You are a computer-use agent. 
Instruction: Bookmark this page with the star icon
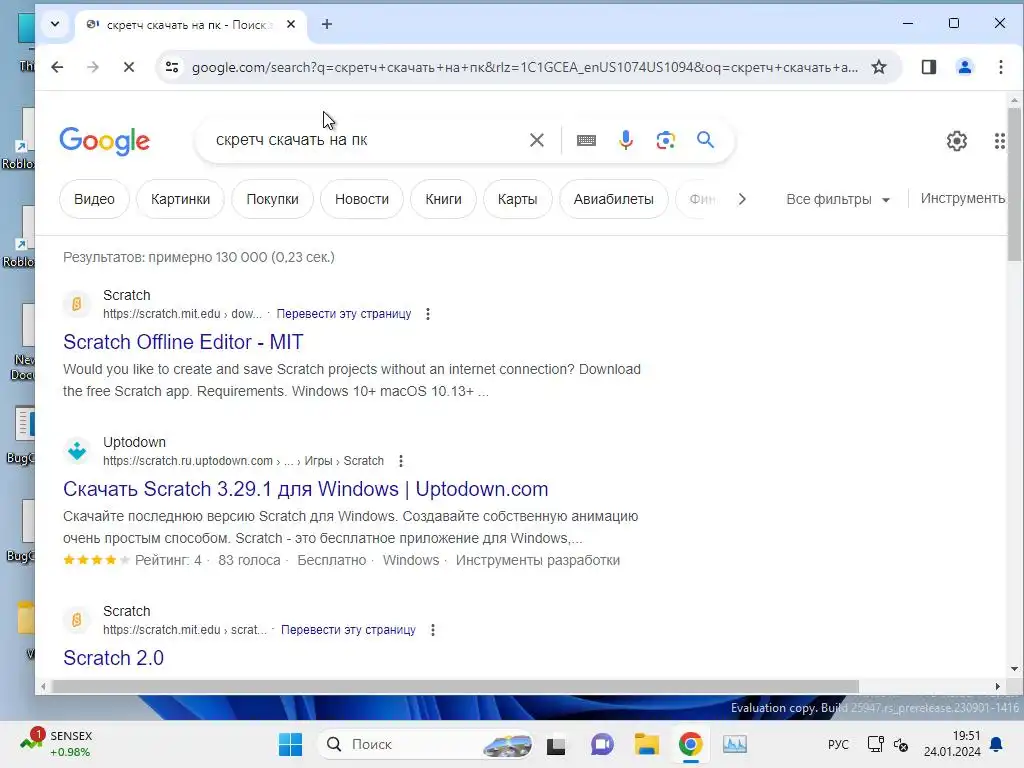tap(879, 67)
